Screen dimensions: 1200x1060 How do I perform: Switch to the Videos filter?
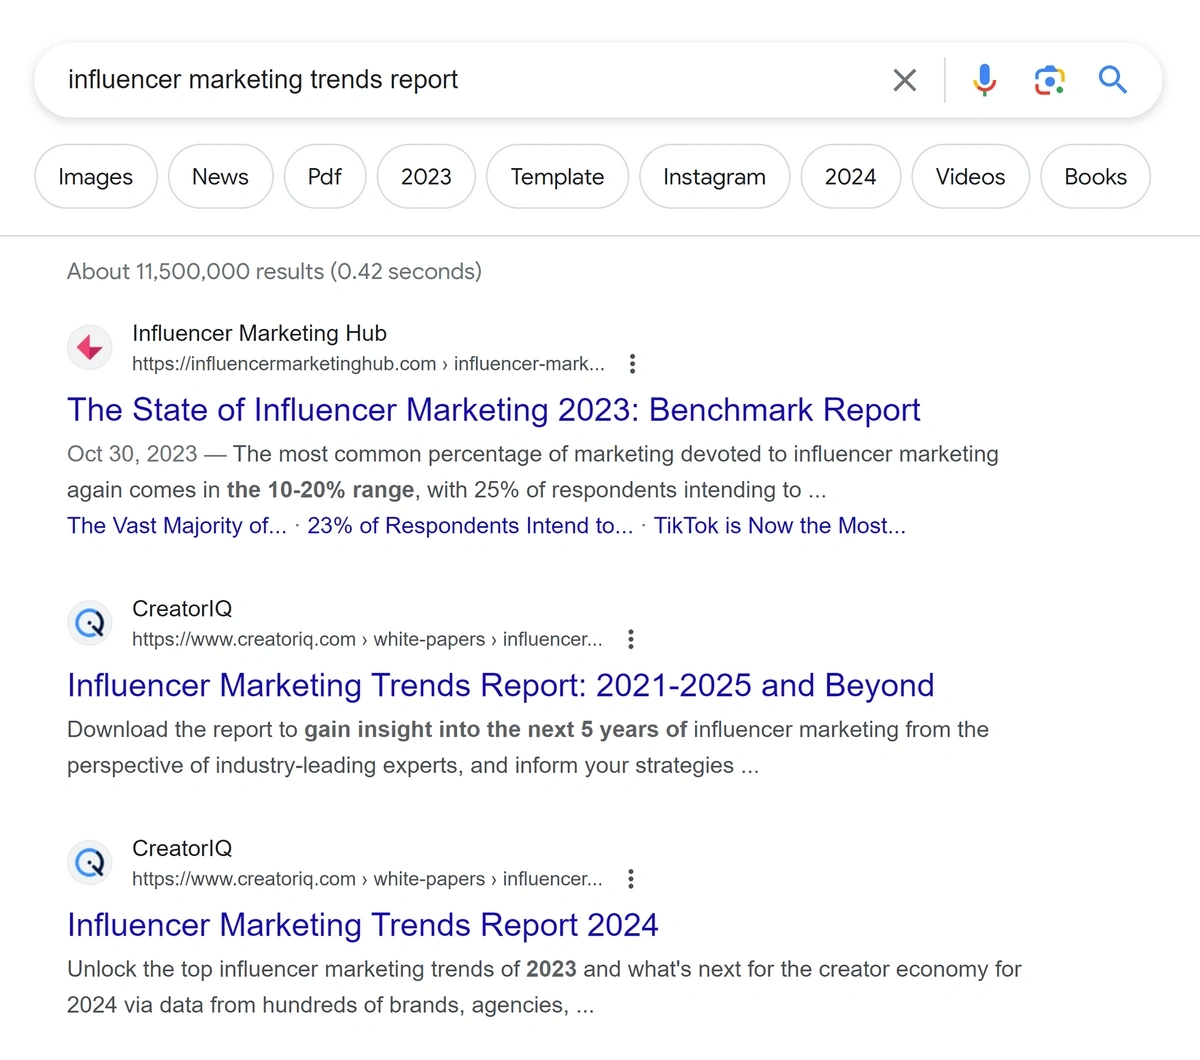click(x=970, y=177)
